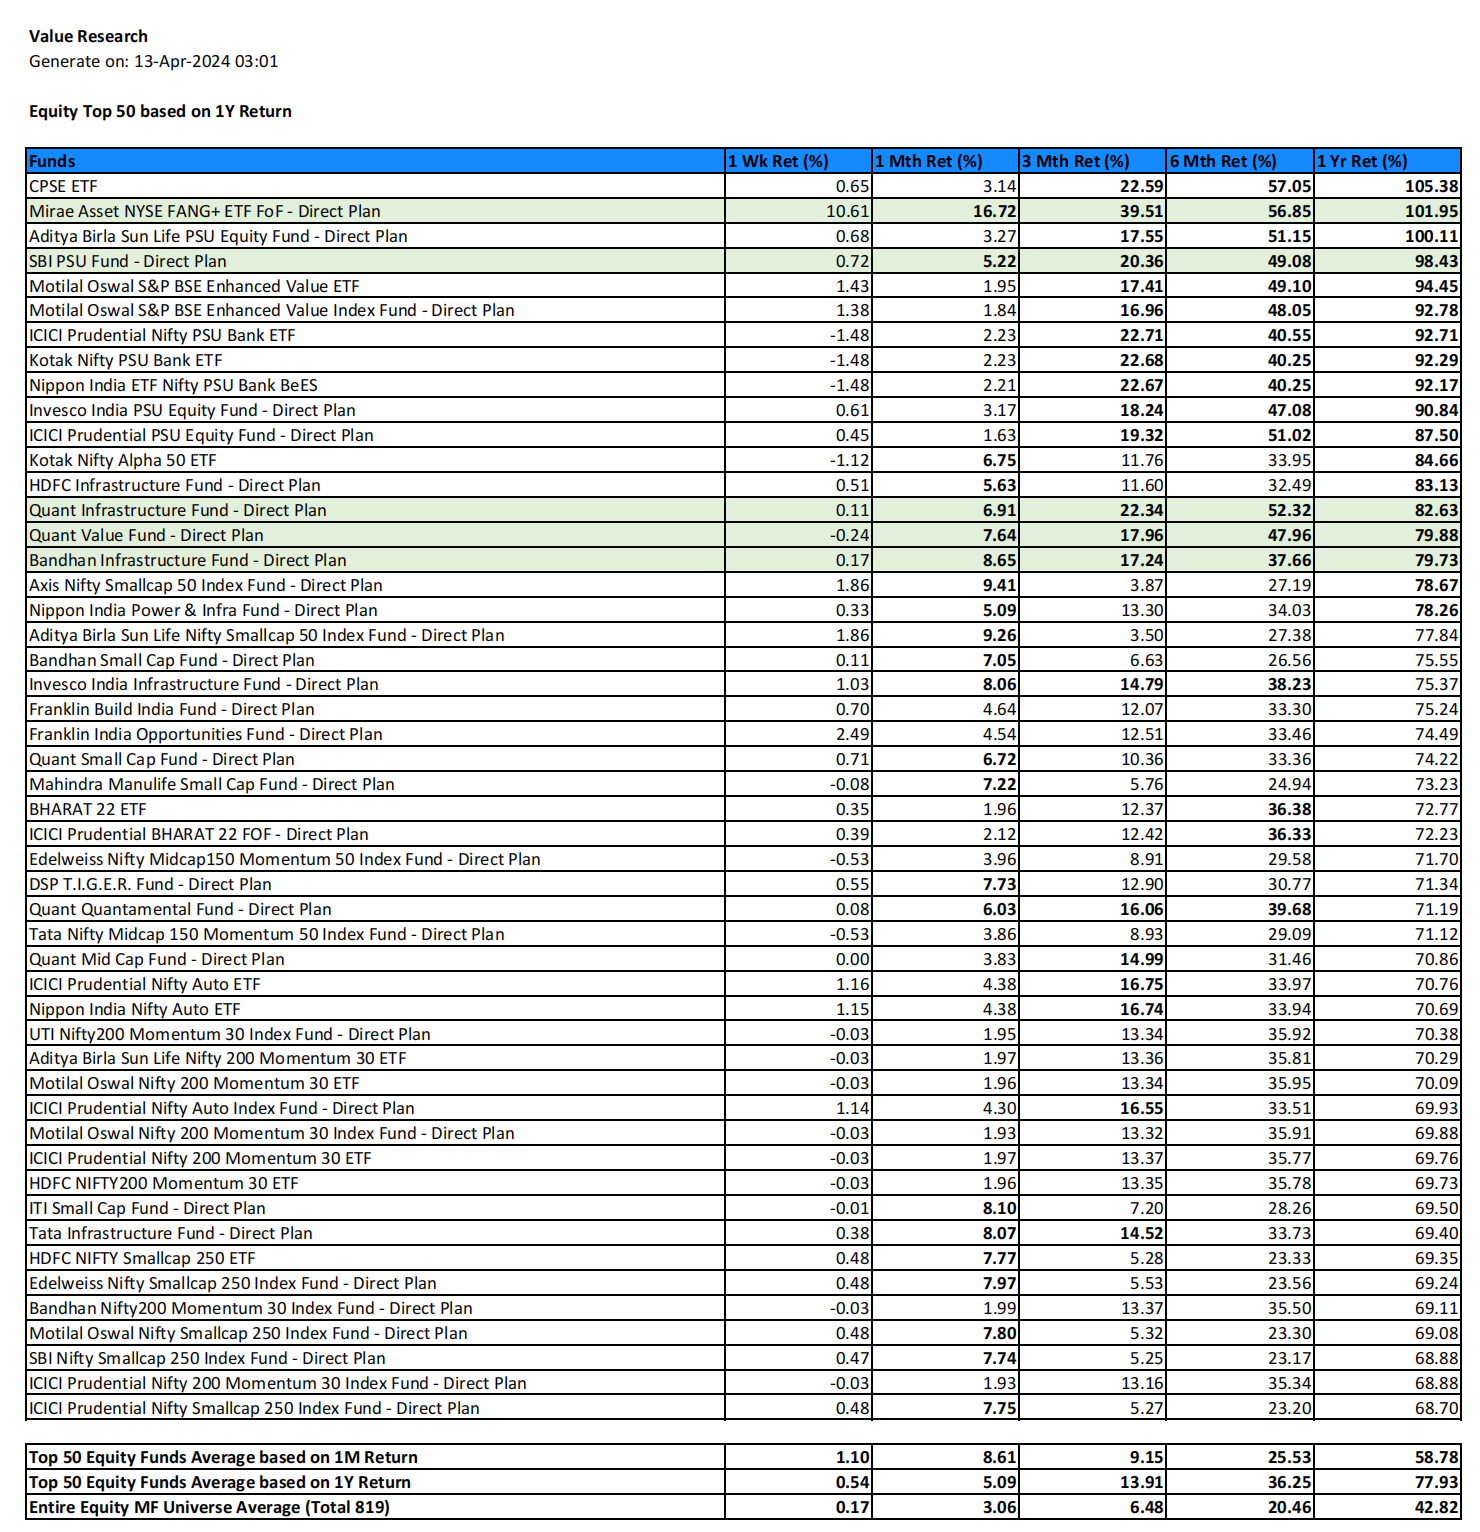Select Quant Value Fund - Direct Plan
Viewport: 1480px width, 1532px height.
tap(146, 535)
